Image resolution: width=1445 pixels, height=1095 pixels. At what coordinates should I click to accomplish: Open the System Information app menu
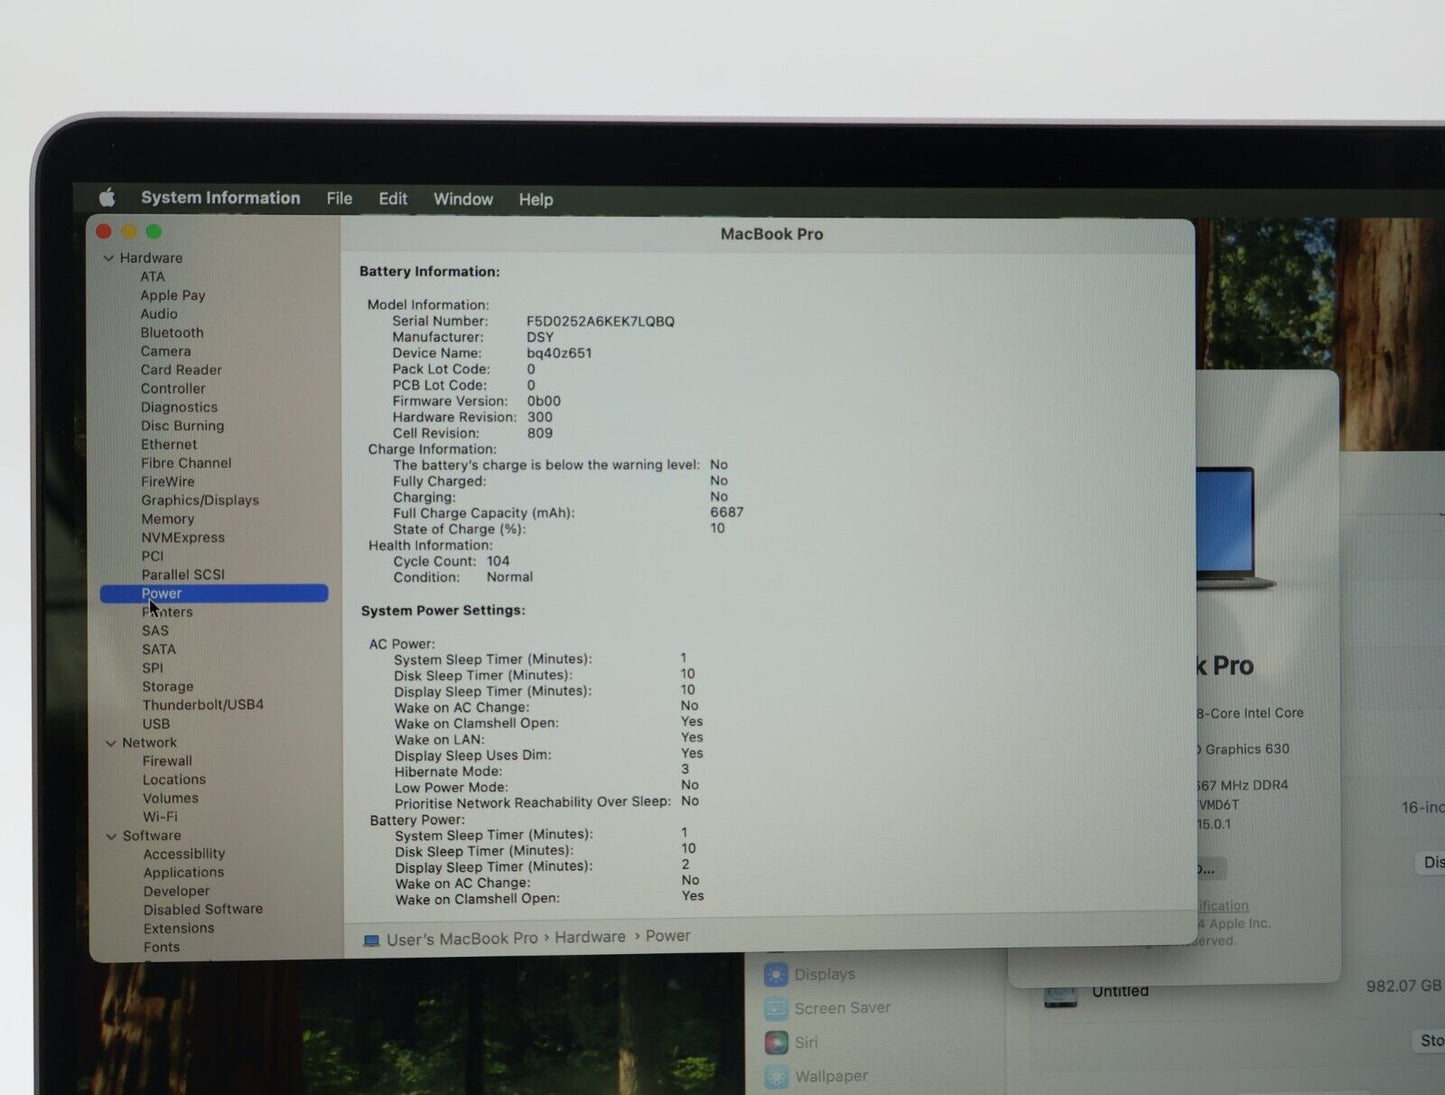[x=220, y=198]
